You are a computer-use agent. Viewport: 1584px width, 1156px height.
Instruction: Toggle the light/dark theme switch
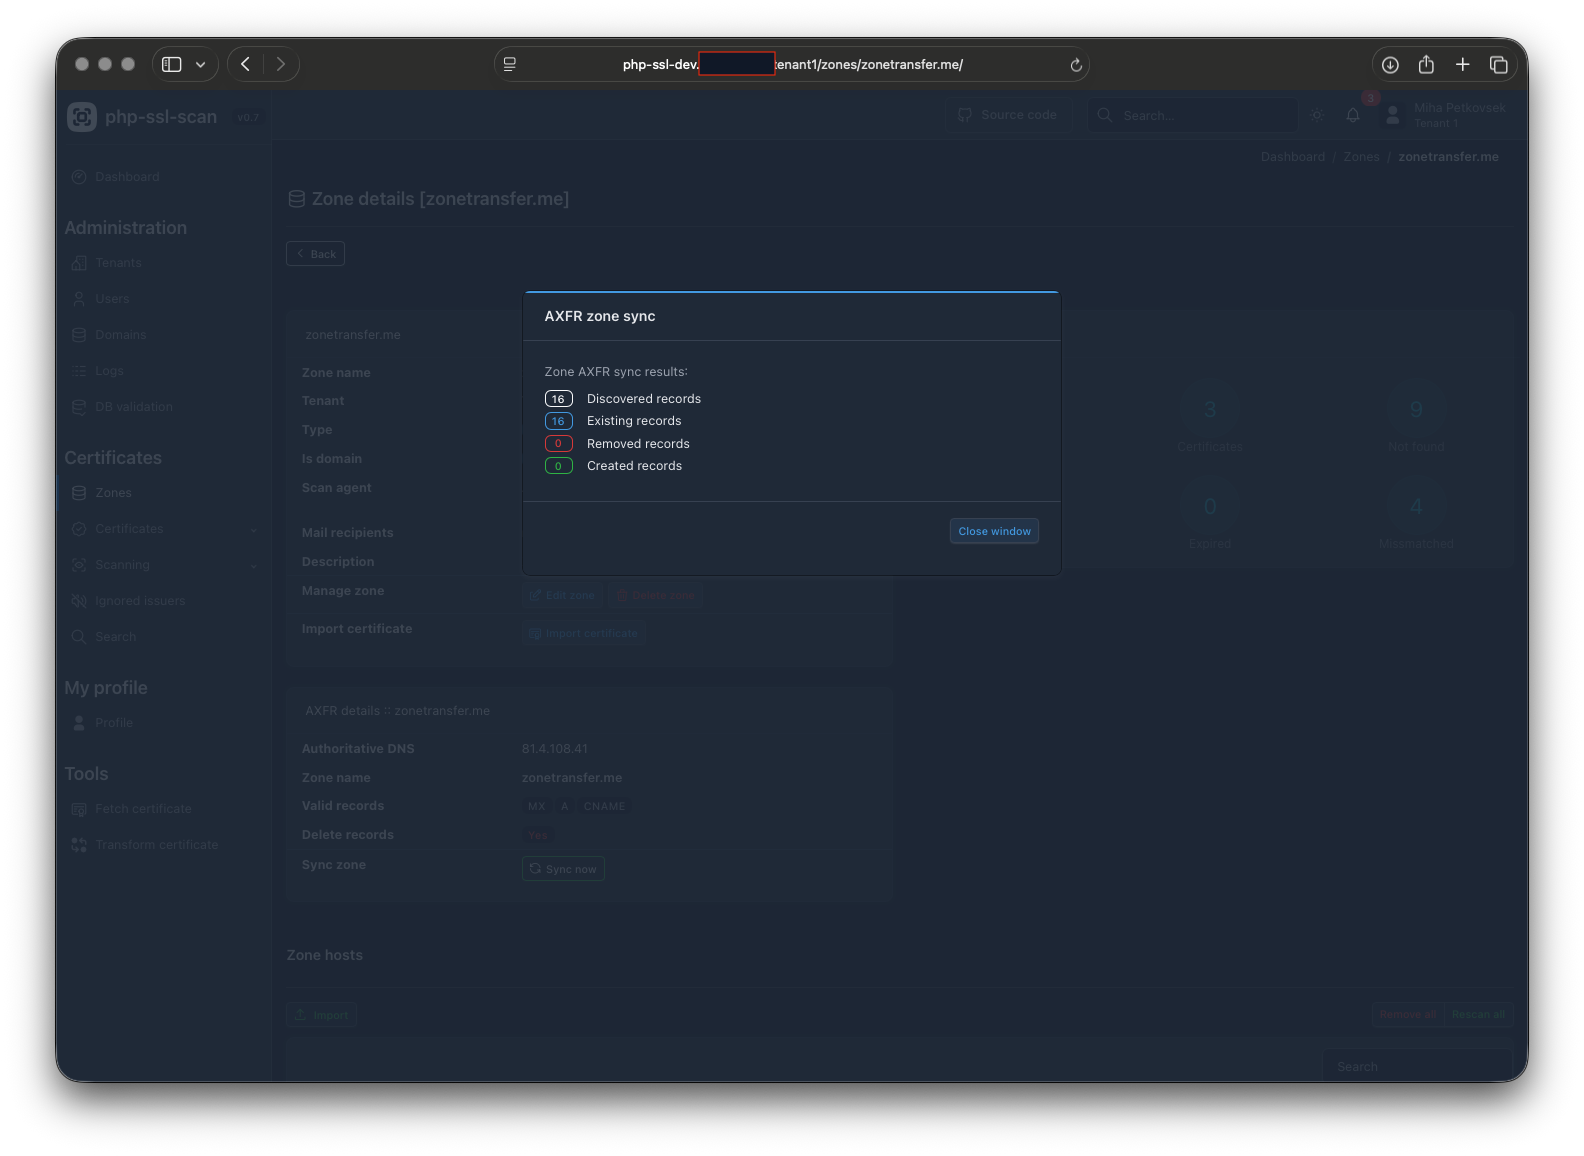(x=1317, y=116)
